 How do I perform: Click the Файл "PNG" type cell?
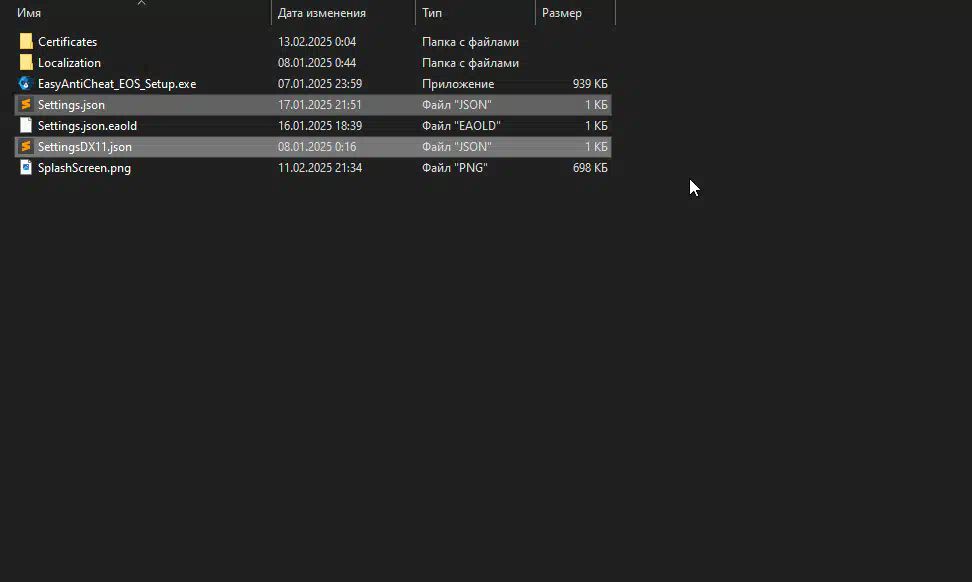pyautogui.click(x=455, y=168)
